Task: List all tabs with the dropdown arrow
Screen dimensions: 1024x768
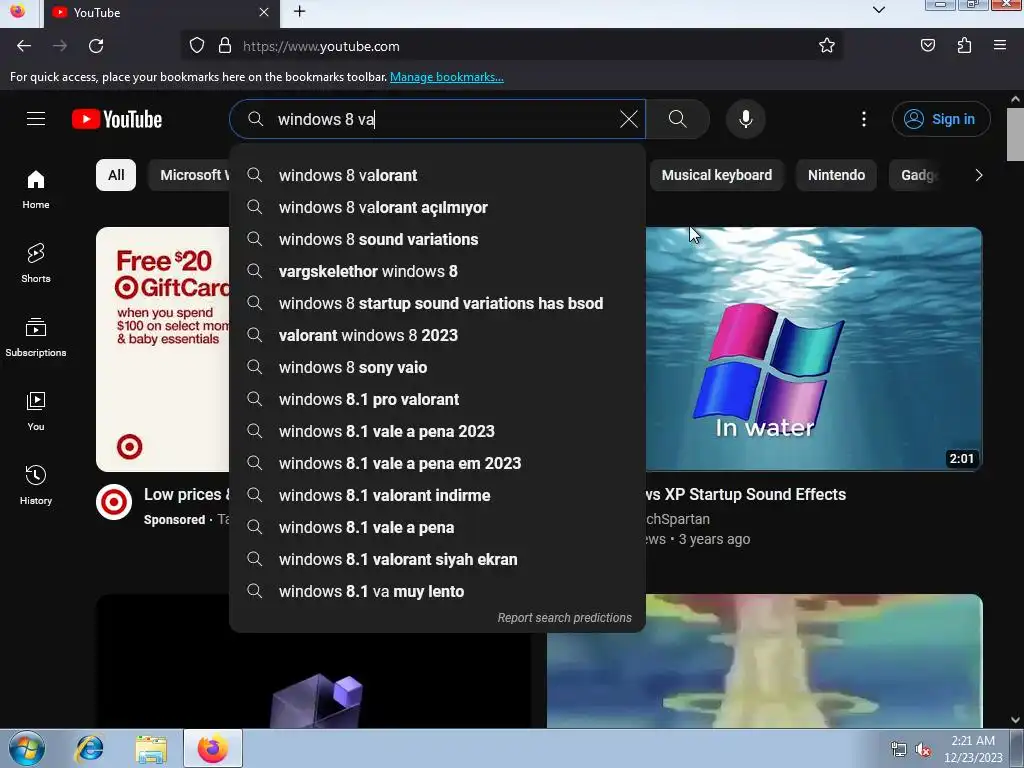Action: pyautogui.click(x=879, y=10)
